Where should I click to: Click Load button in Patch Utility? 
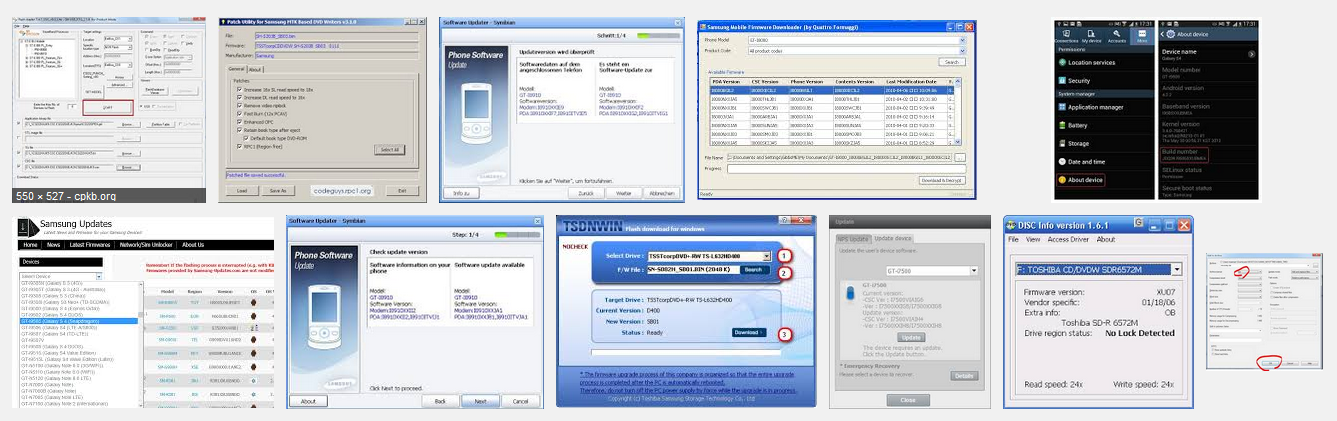point(242,190)
